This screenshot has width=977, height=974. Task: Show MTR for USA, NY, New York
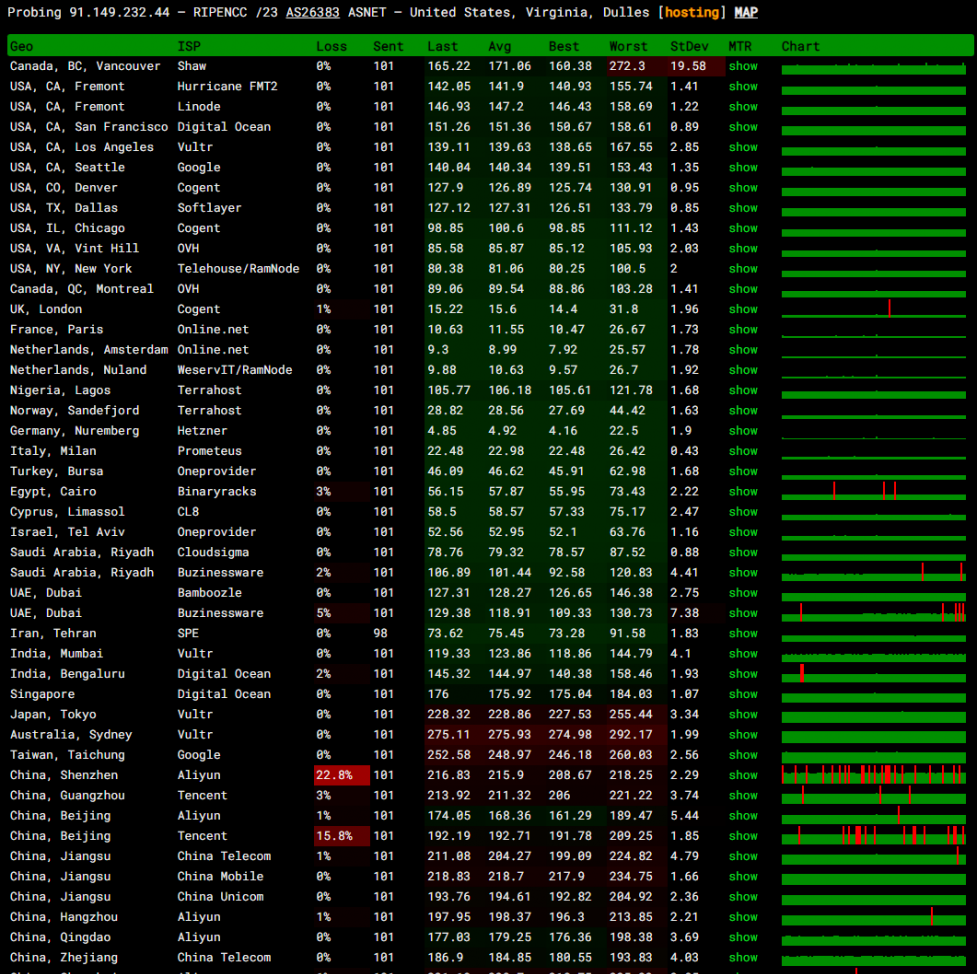(x=743, y=269)
